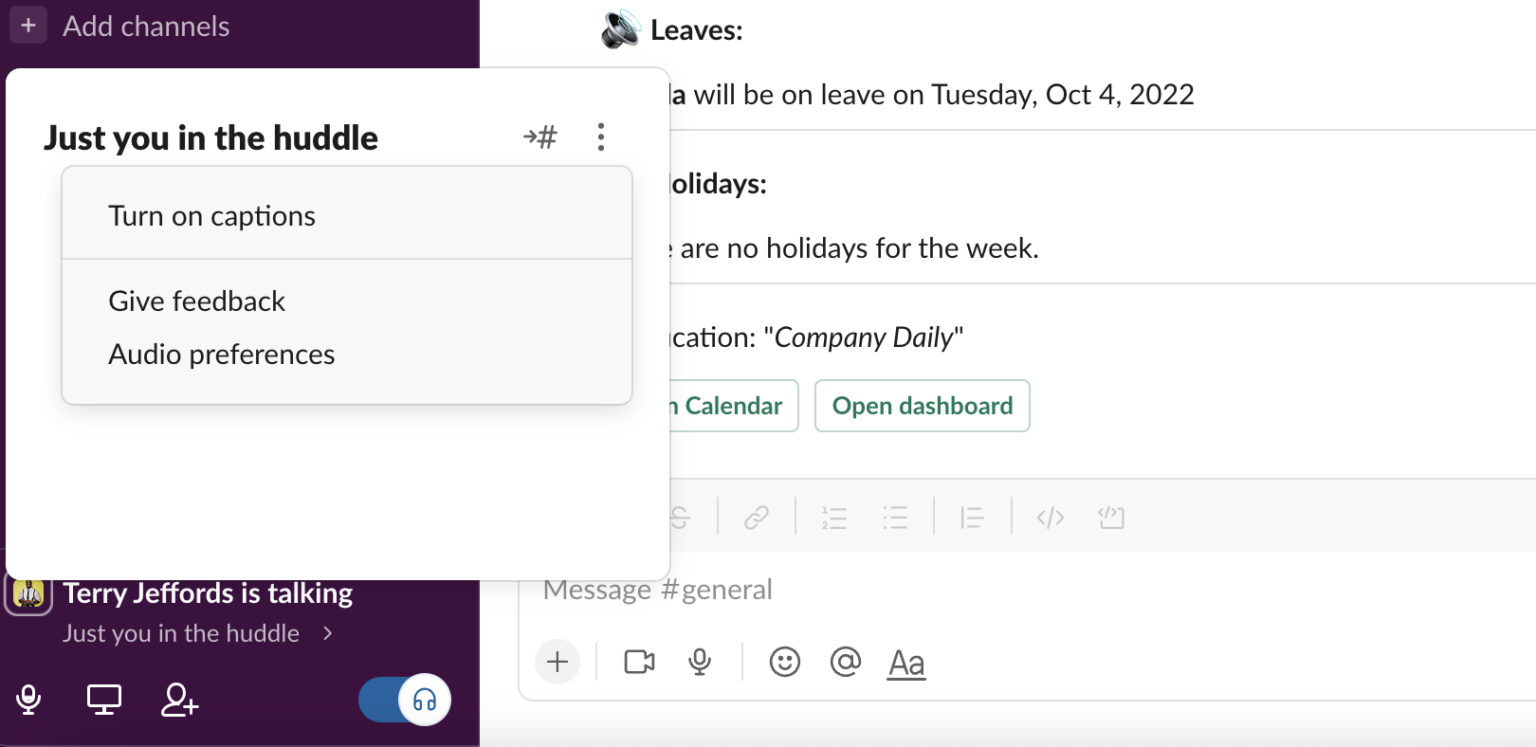Image resolution: width=1536 pixels, height=747 pixels.
Task: Click the Message #general input field
Action: tap(900, 589)
